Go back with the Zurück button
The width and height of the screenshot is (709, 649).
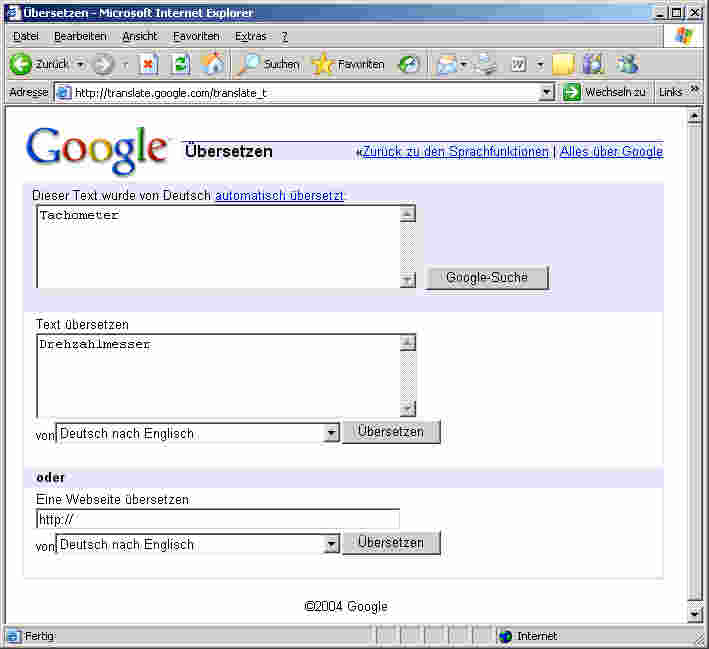click(39, 64)
